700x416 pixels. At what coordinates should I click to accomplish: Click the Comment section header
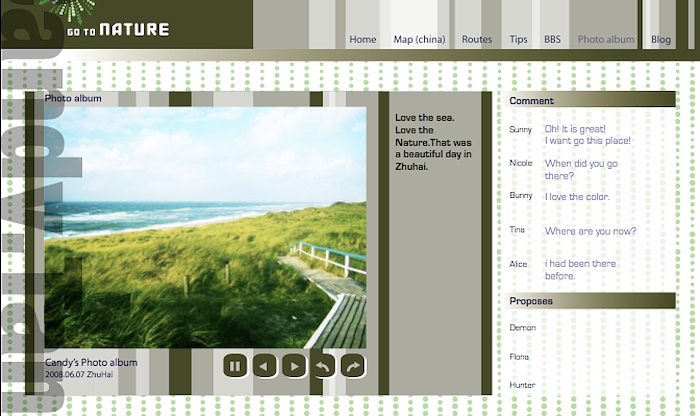(x=590, y=100)
